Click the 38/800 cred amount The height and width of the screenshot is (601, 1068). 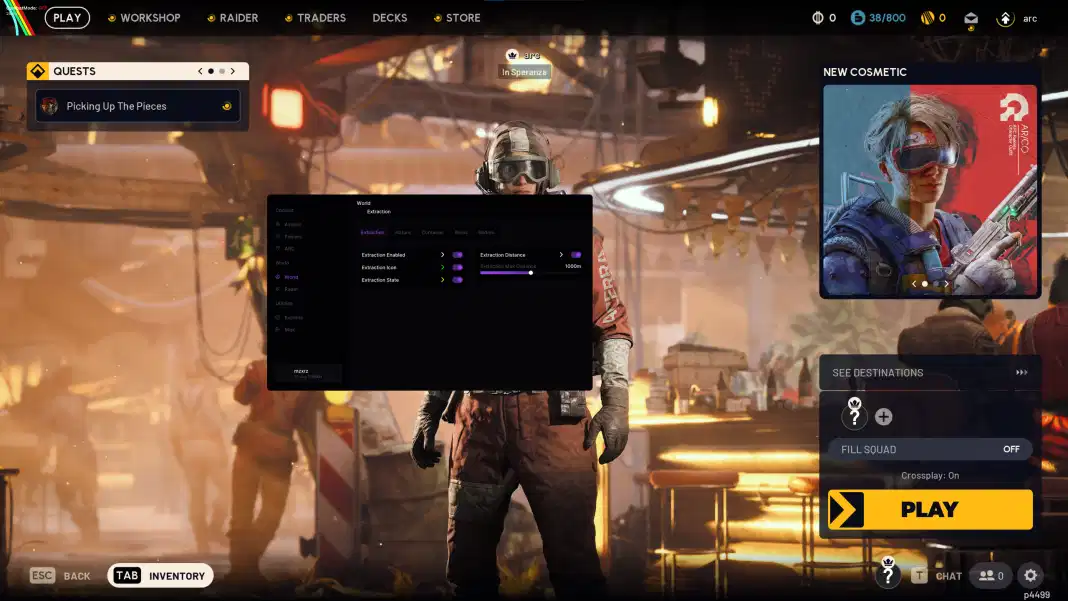(888, 18)
